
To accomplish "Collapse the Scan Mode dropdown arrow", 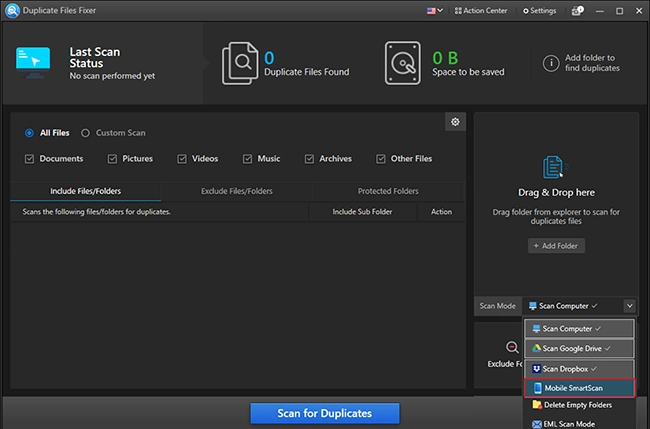I will pyautogui.click(x=629, y=306).
